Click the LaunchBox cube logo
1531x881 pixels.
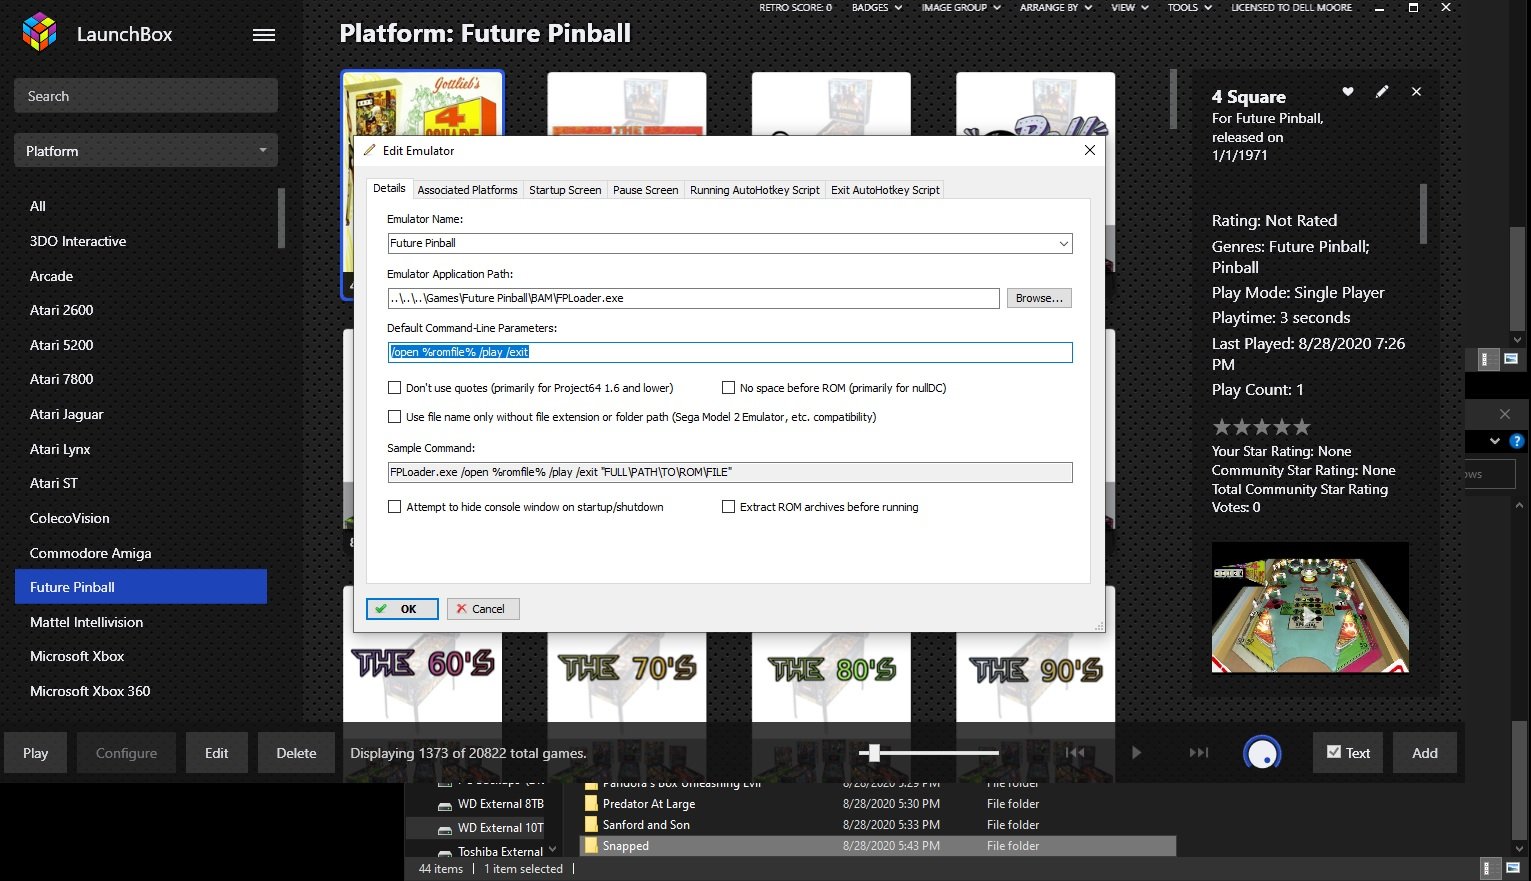(39, 33)
